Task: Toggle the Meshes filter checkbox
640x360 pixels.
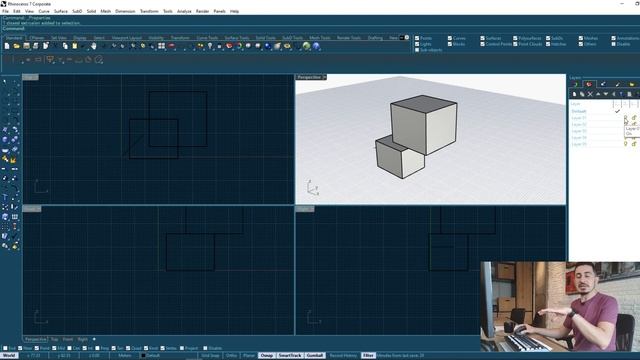Action: pos(581,38)
